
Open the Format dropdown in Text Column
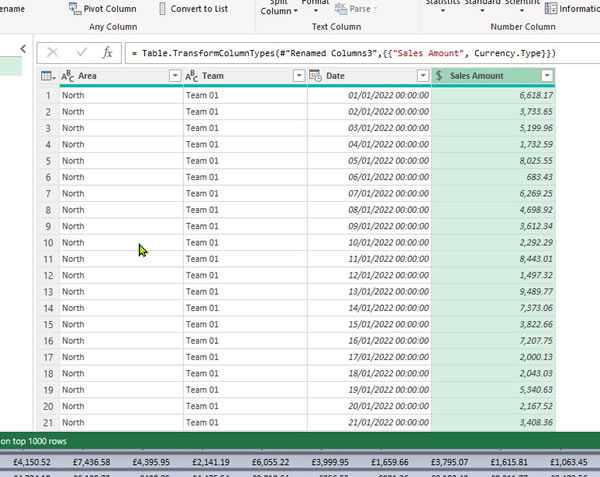tap(315, 5)
